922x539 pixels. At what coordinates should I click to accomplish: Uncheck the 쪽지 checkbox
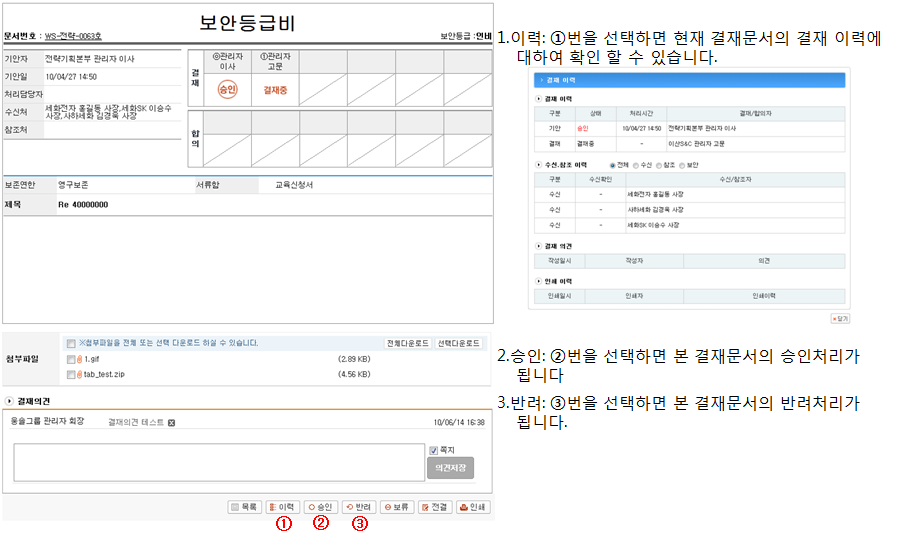[x=433, y=450]
